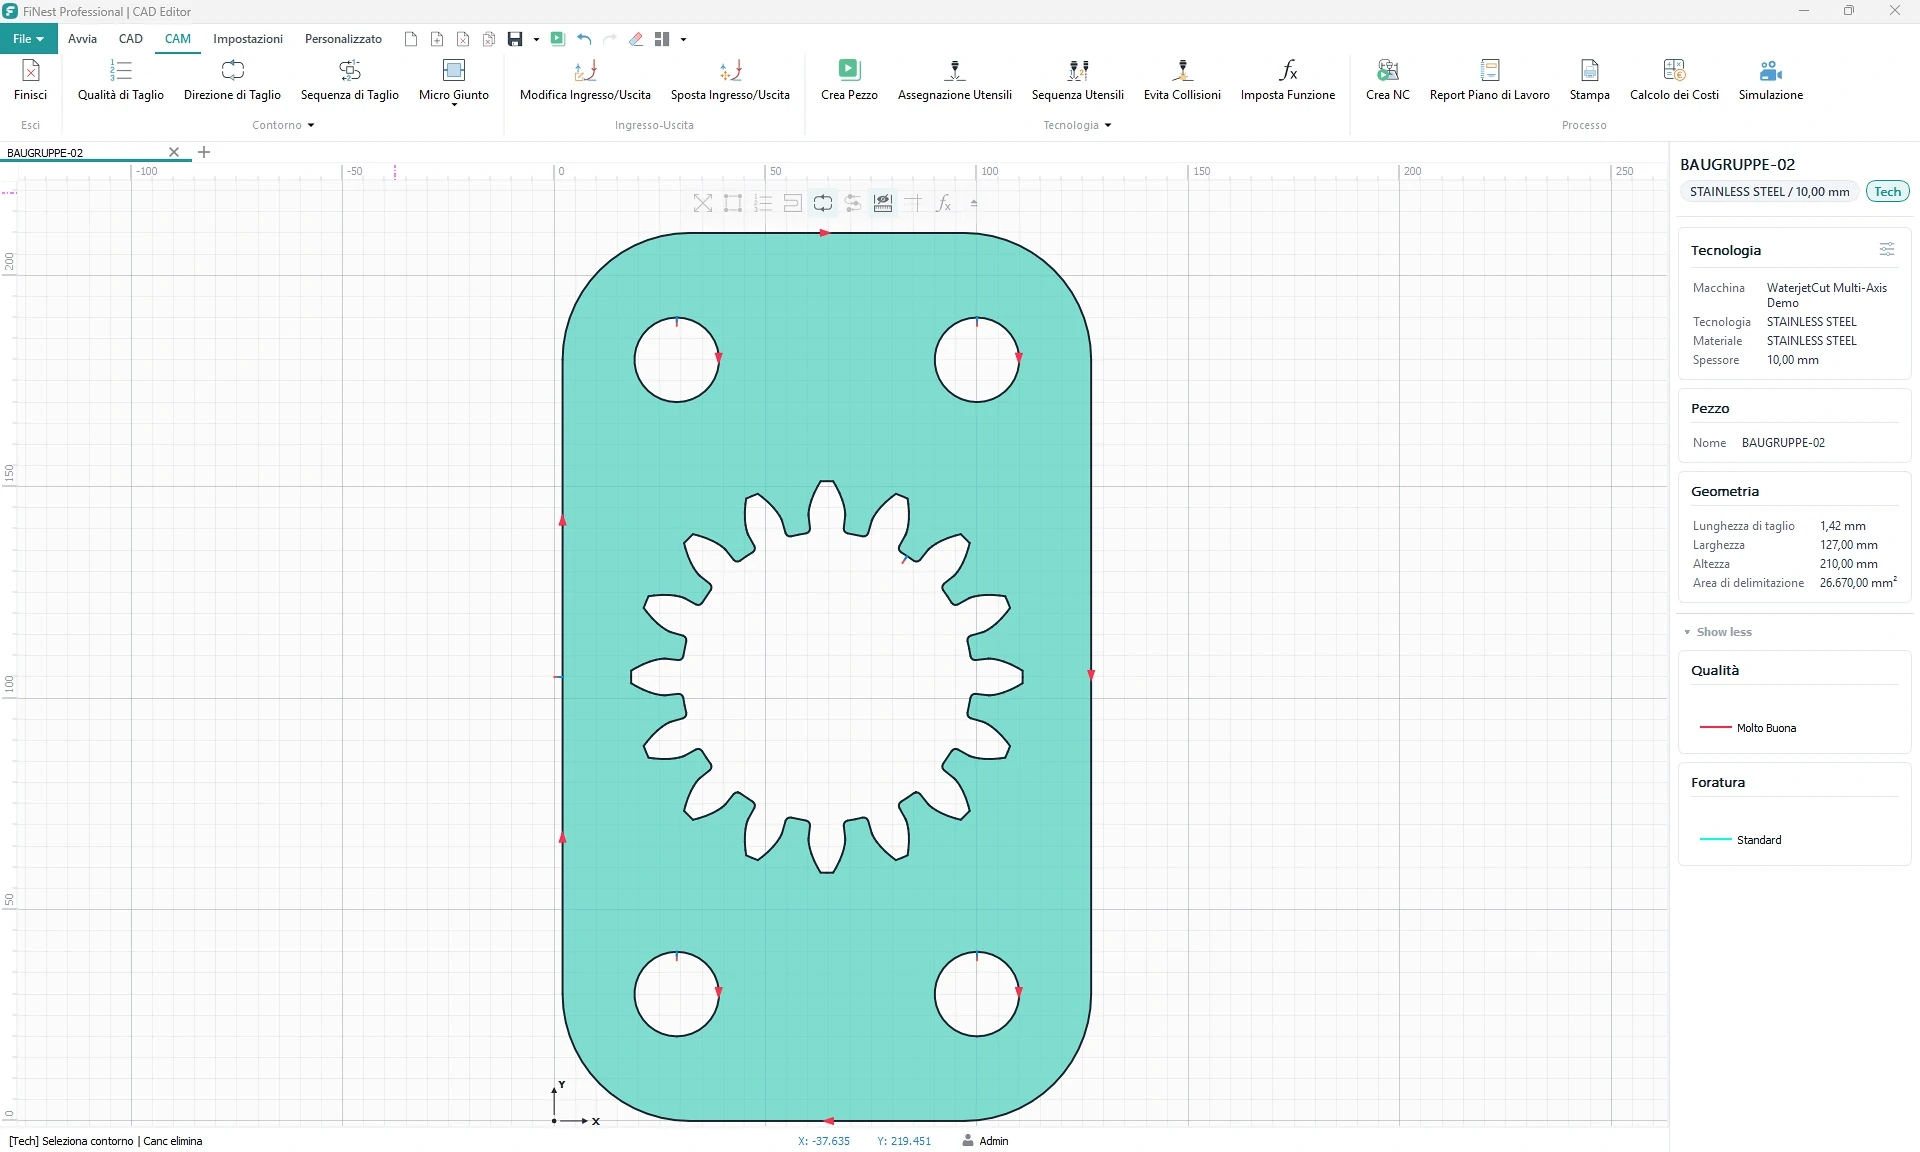
Task: Click Finisci to exit CAM mode
Action: (30, 79)
